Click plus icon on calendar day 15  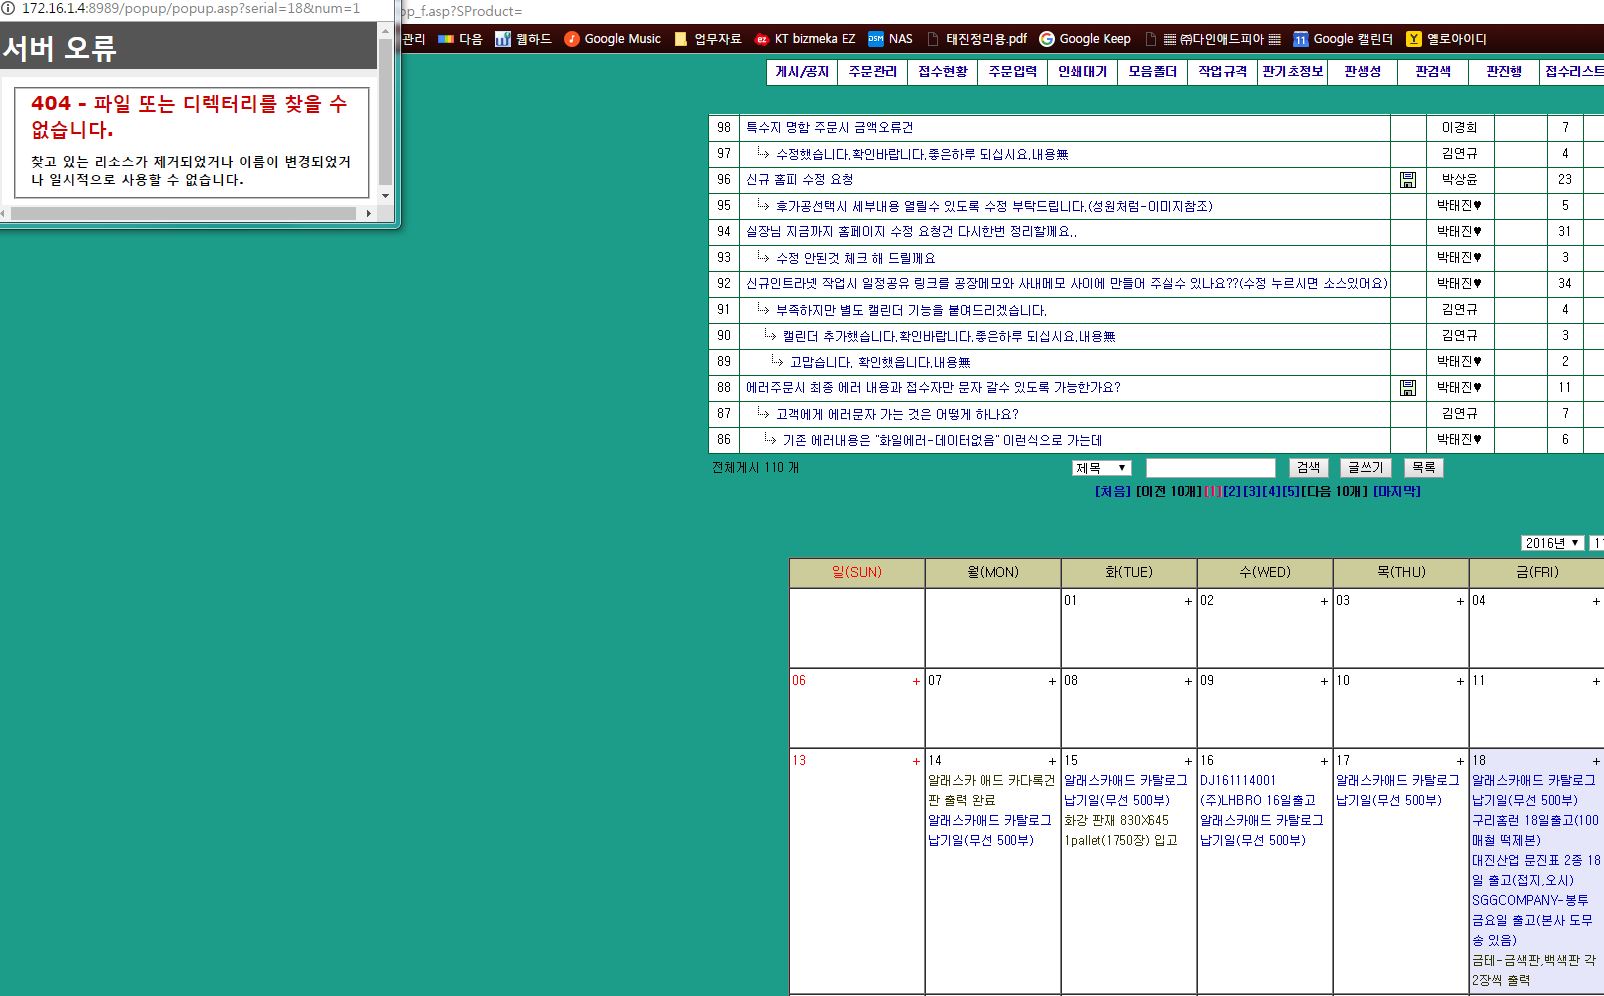pyautogui.click(x=1188, y=762)
